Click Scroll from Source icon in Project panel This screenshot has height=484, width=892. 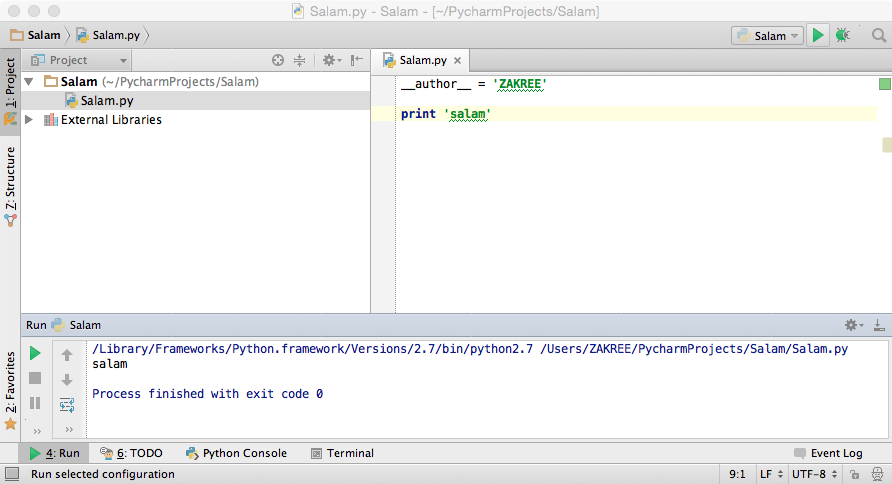tap(279, 61)
